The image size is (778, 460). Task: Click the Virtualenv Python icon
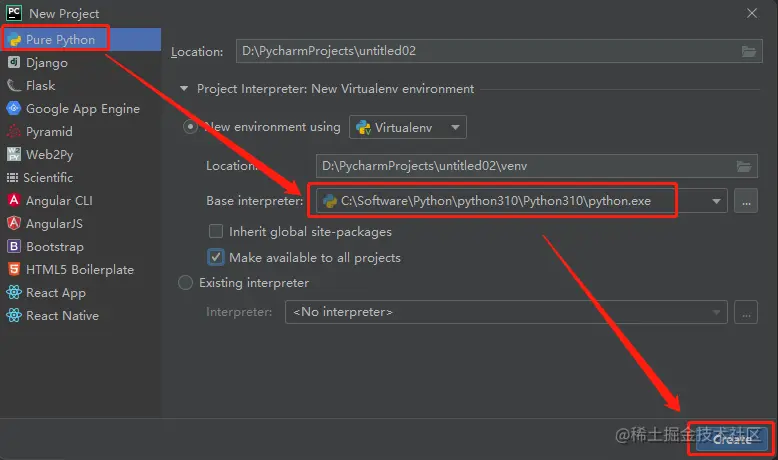[363, 128]
